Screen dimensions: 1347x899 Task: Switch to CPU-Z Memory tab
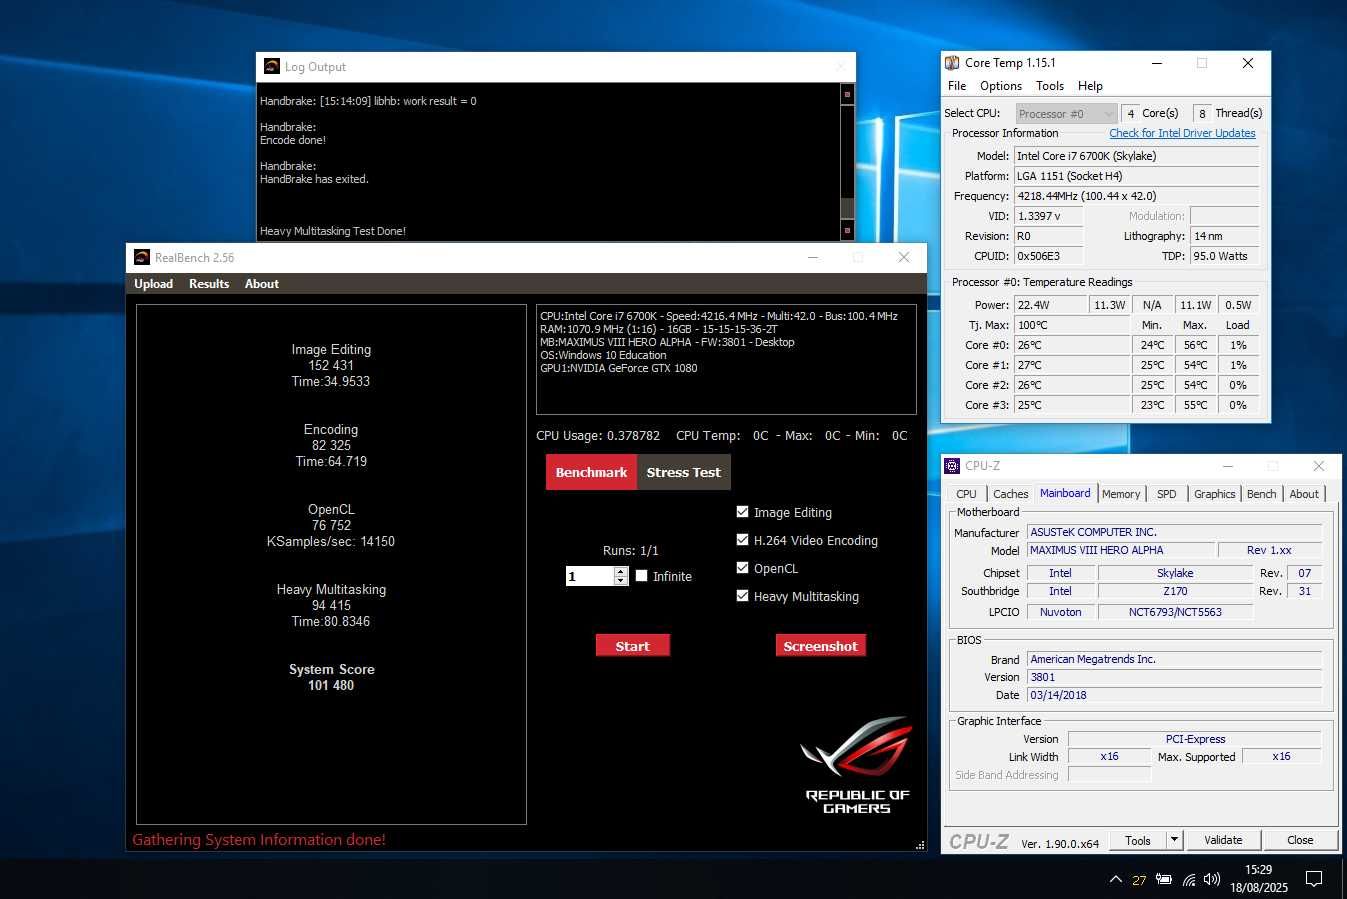1121,494
